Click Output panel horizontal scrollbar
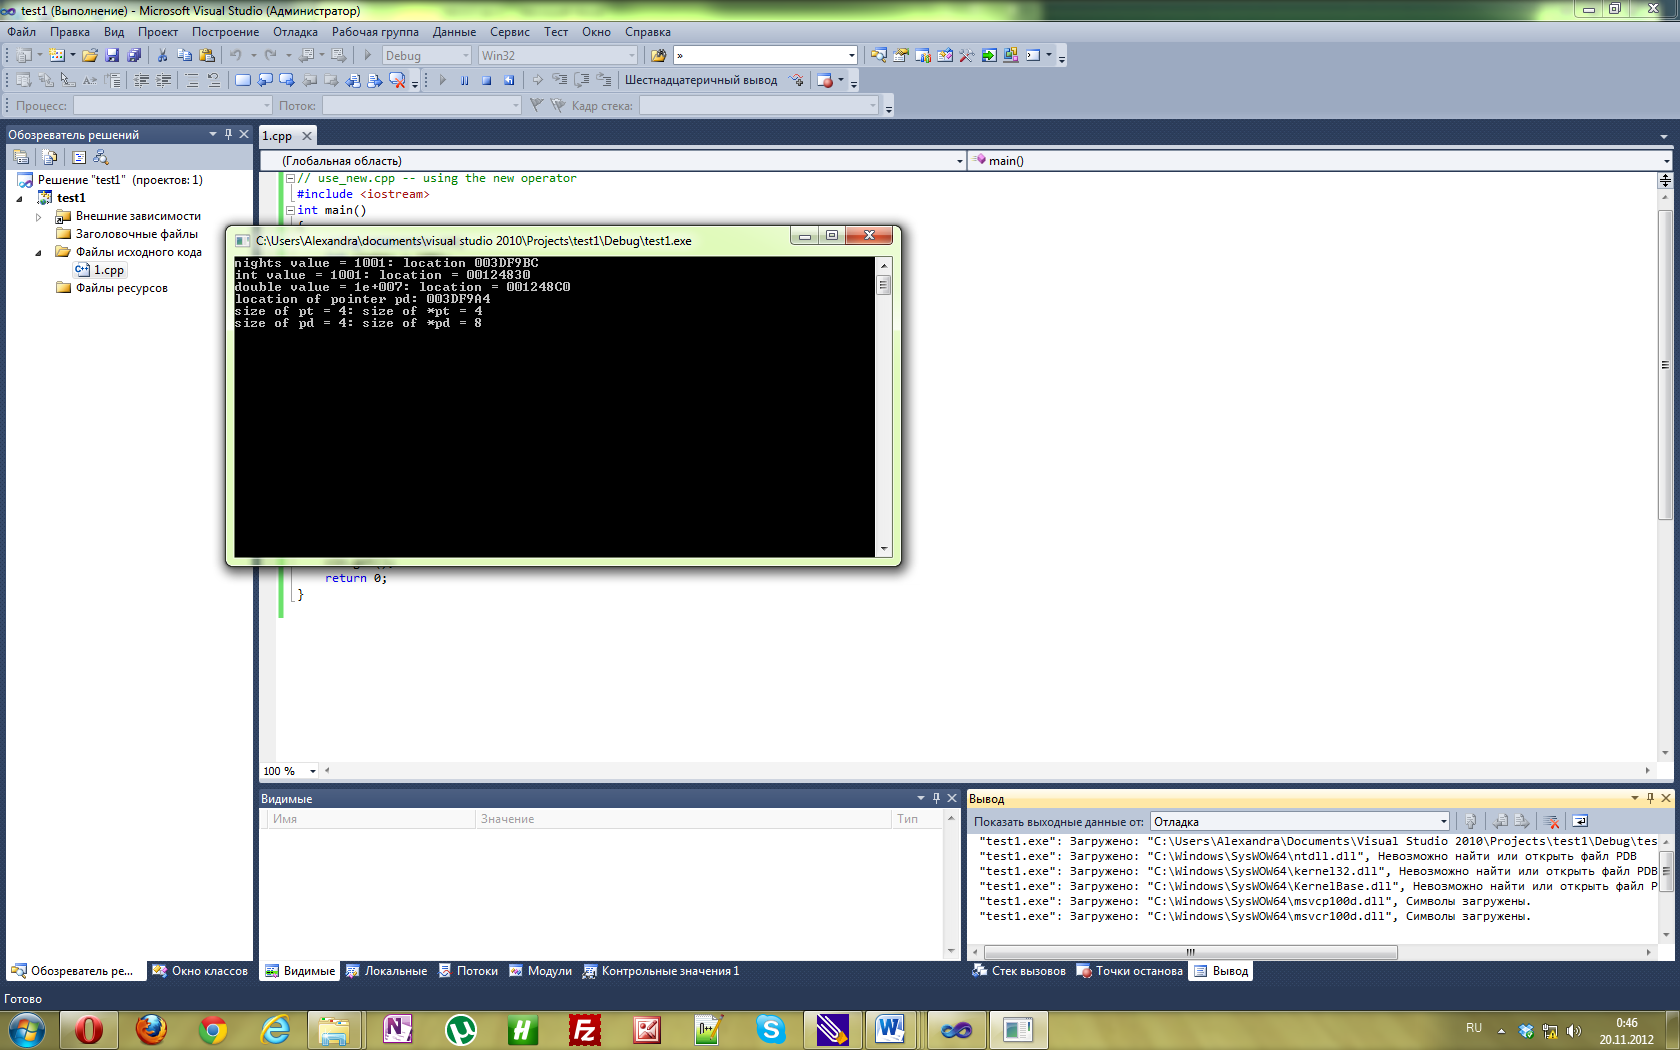Viewport: 1680px width, 1050px height. pos(1190,952)
